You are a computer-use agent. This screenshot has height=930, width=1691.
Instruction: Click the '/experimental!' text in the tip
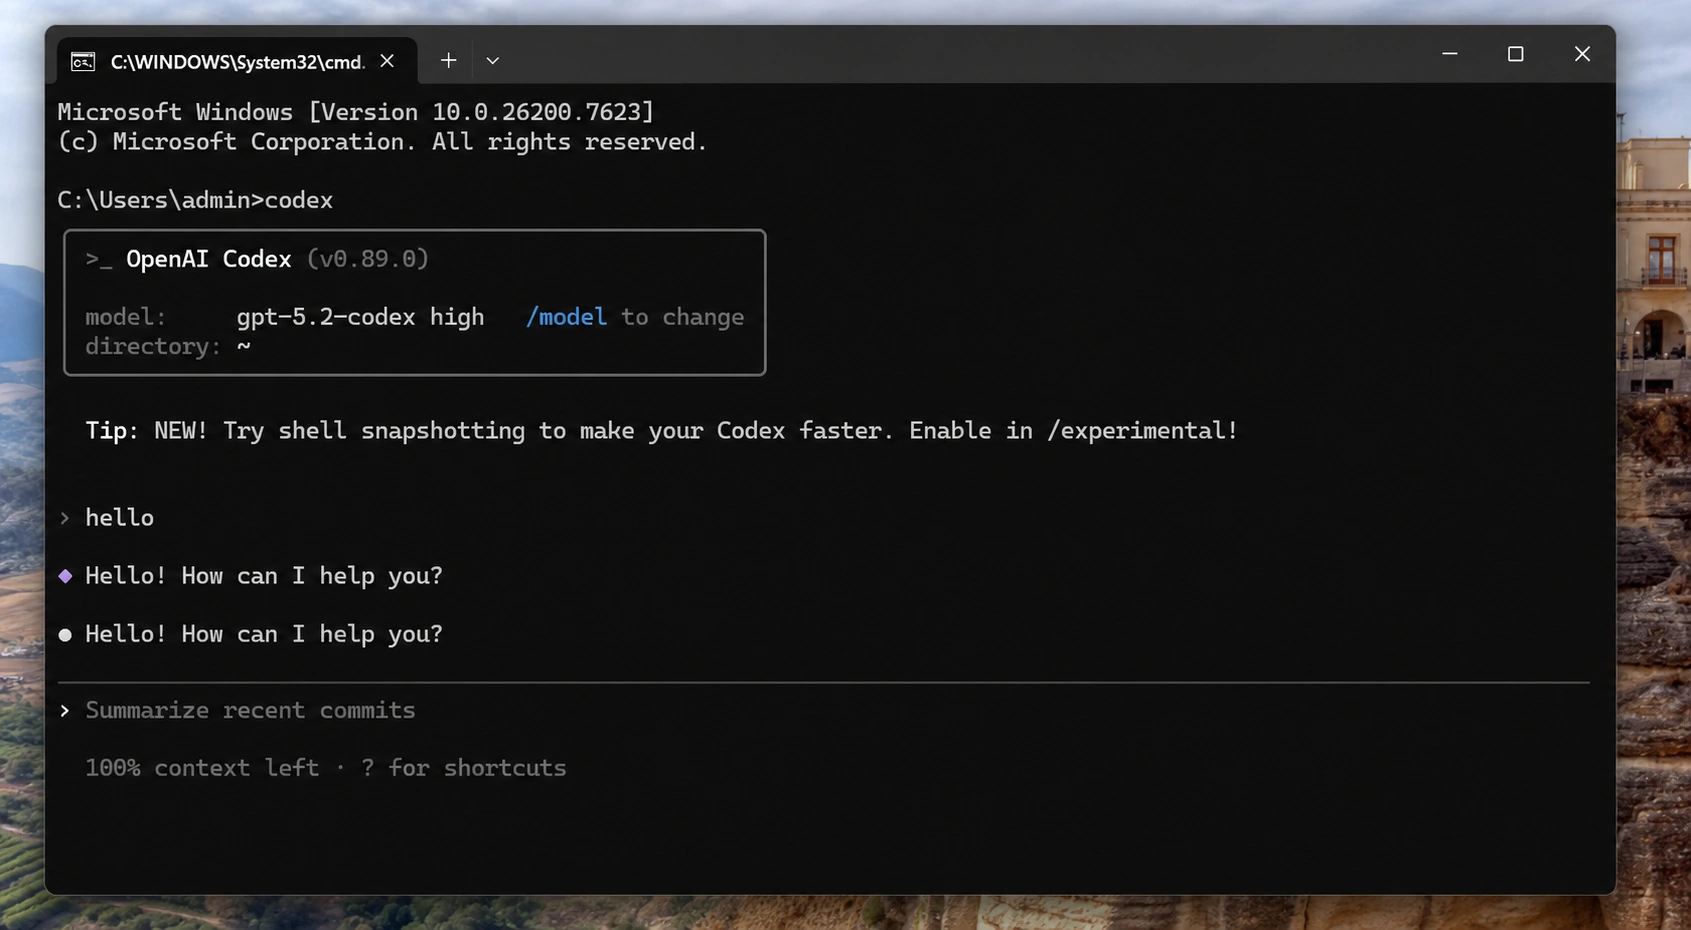(x=1142, y=431)
